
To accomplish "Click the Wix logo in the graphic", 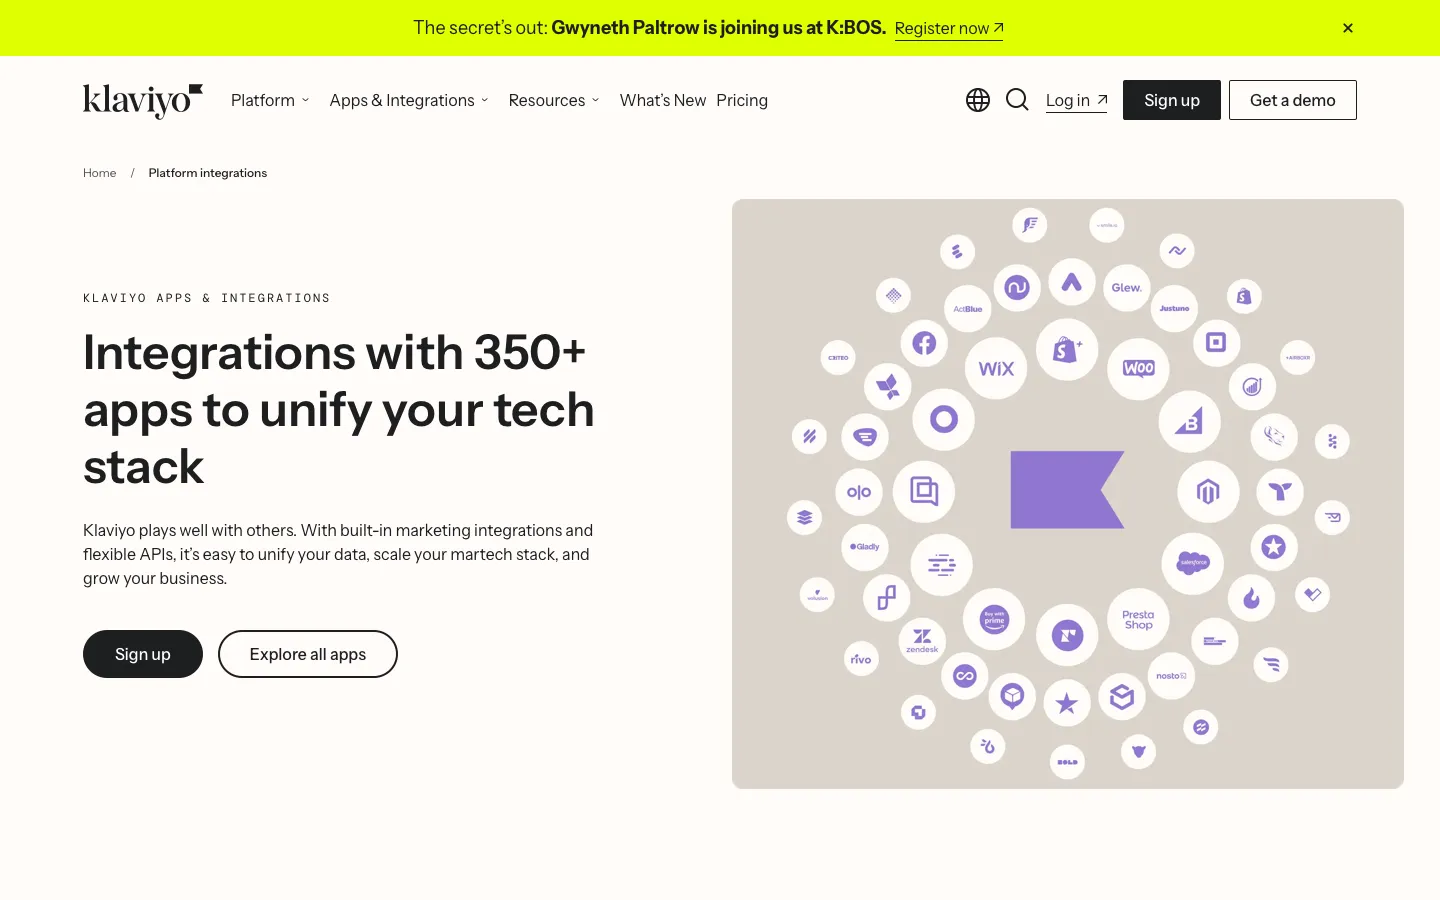I will (996, 369).
